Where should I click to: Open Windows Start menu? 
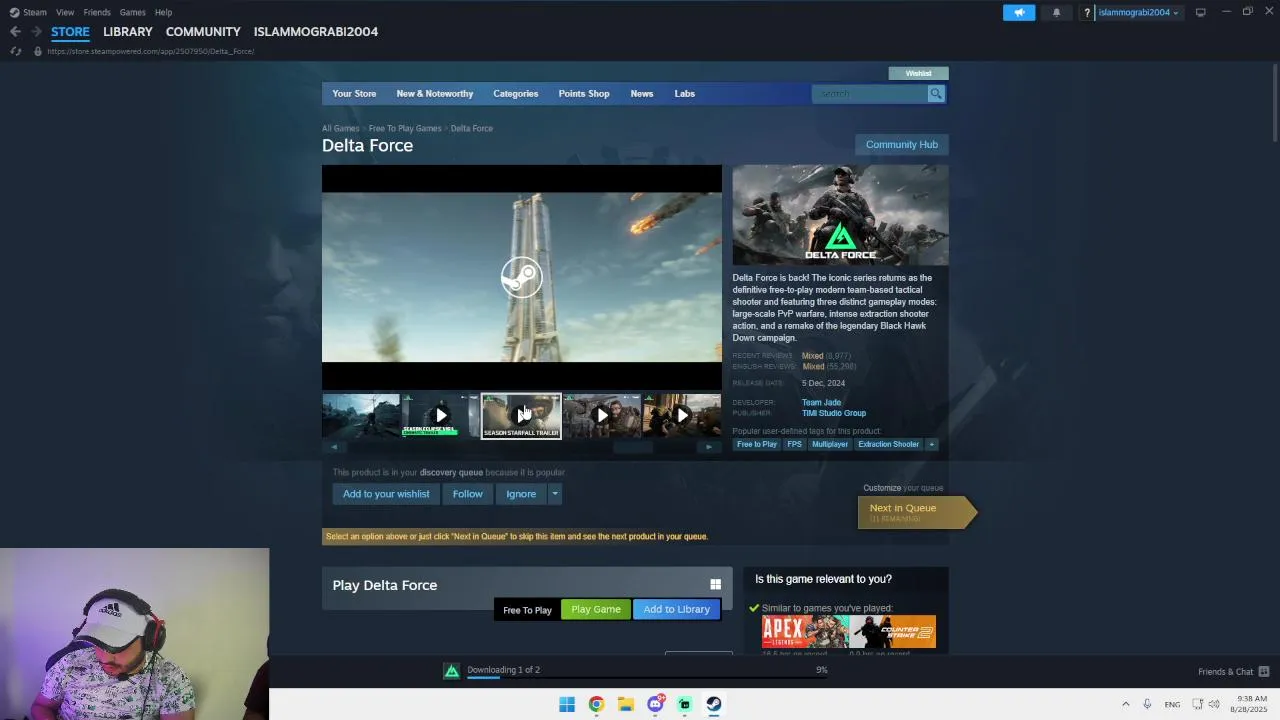point(567,704)
